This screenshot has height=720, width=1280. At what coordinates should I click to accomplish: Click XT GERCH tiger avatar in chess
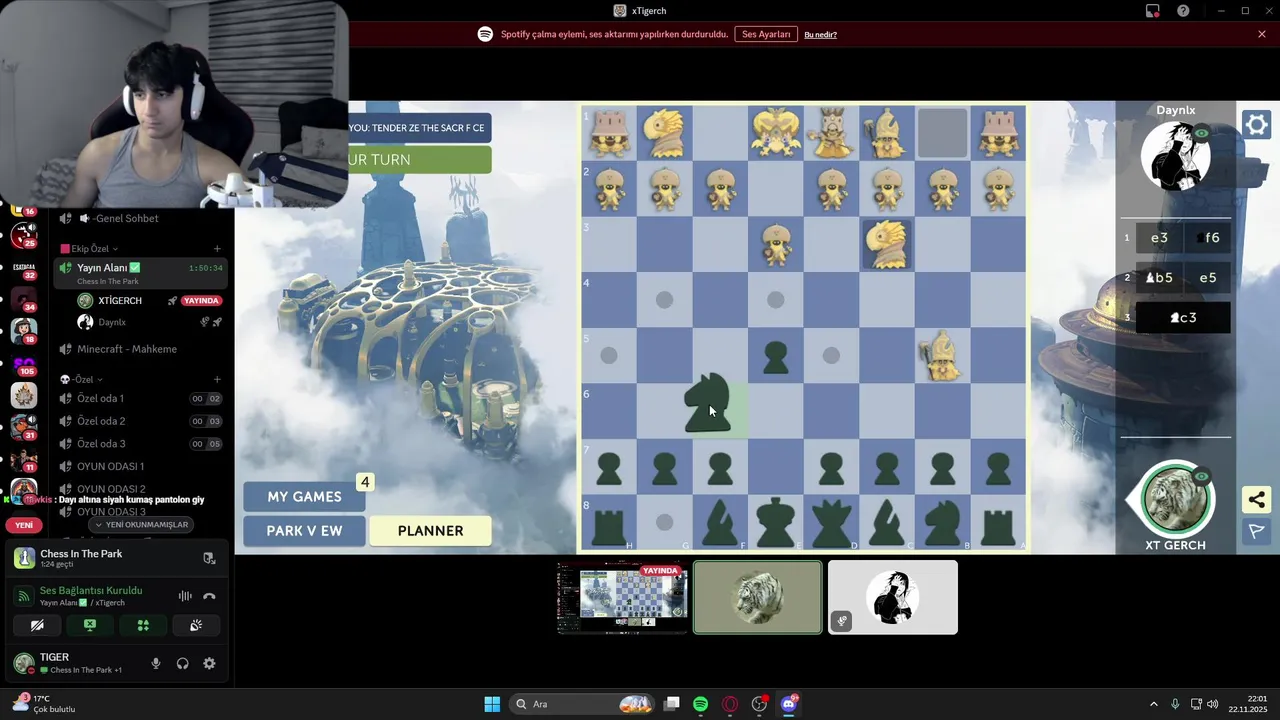tap(1176, 499)
